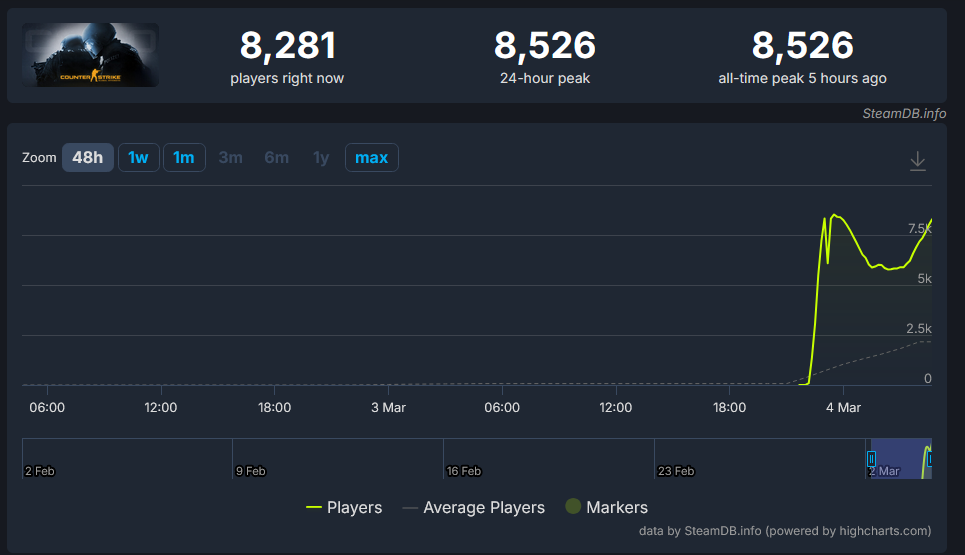Click the 8,281 players right now figure

click(287, 46)
